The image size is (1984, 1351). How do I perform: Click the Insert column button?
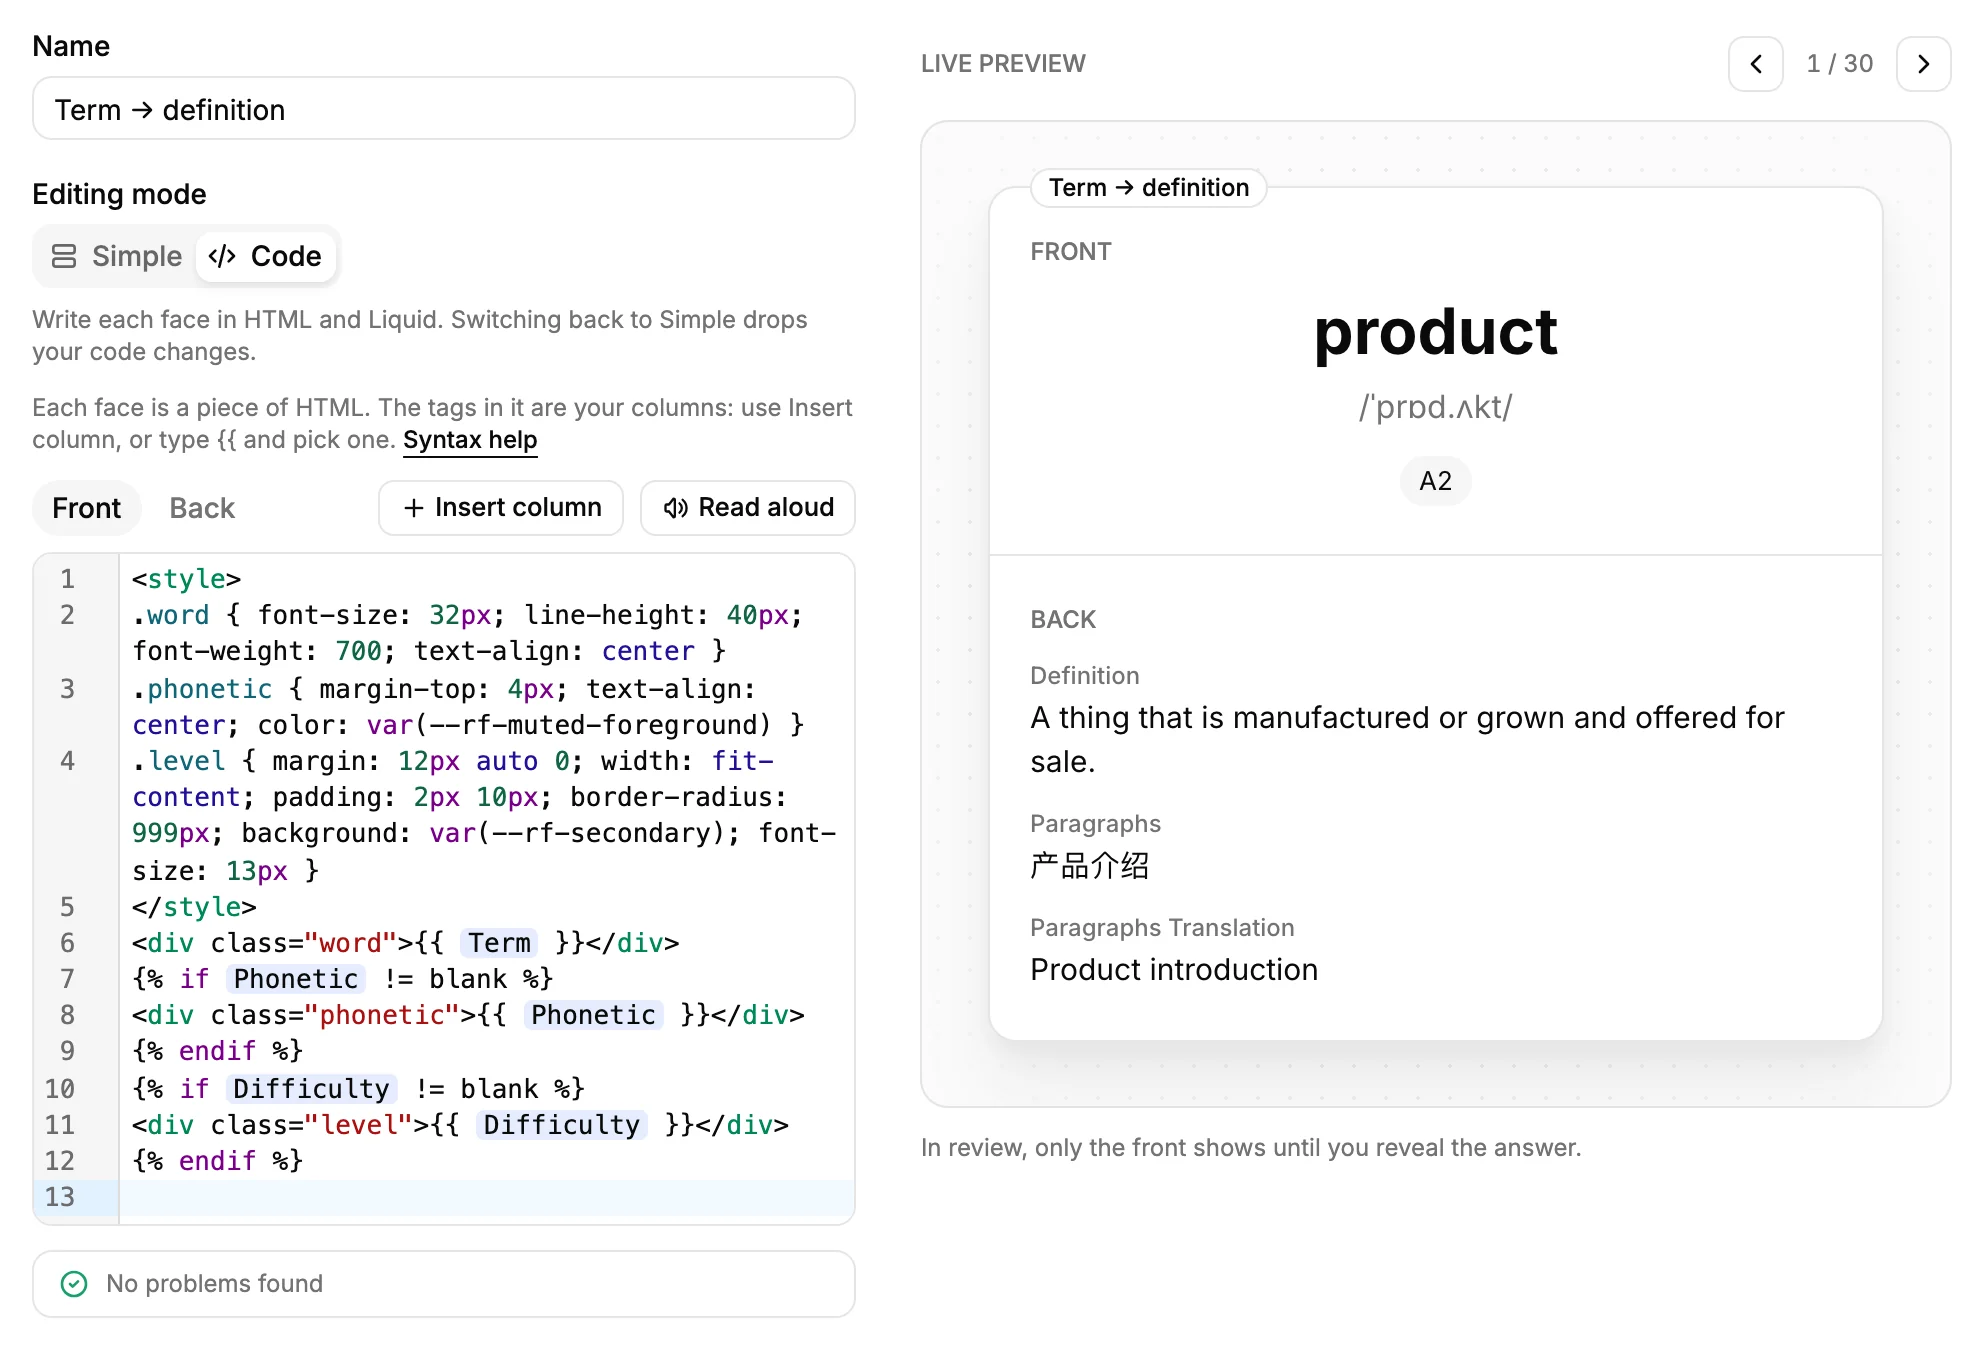(x=501, y=508)
